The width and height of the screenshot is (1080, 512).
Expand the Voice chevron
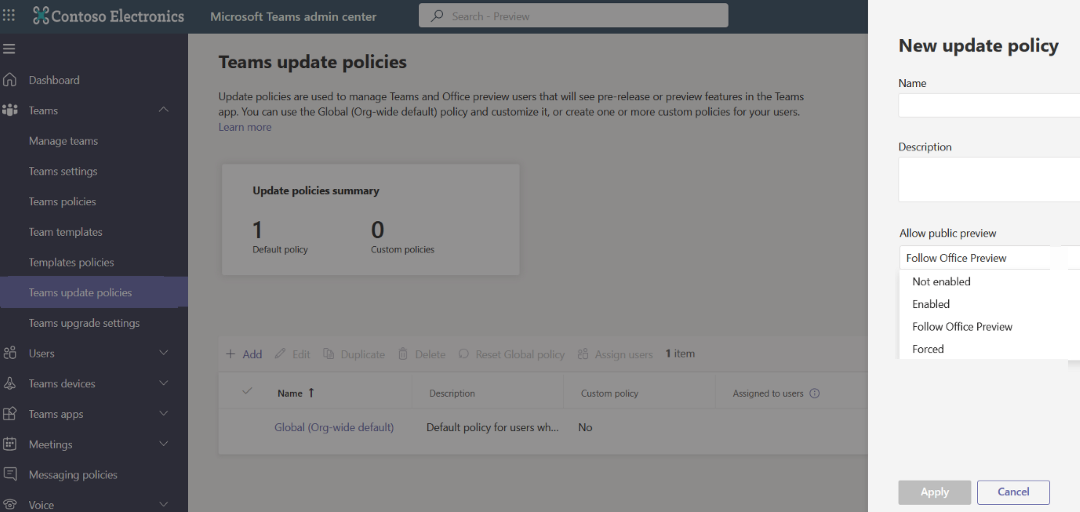163,504
